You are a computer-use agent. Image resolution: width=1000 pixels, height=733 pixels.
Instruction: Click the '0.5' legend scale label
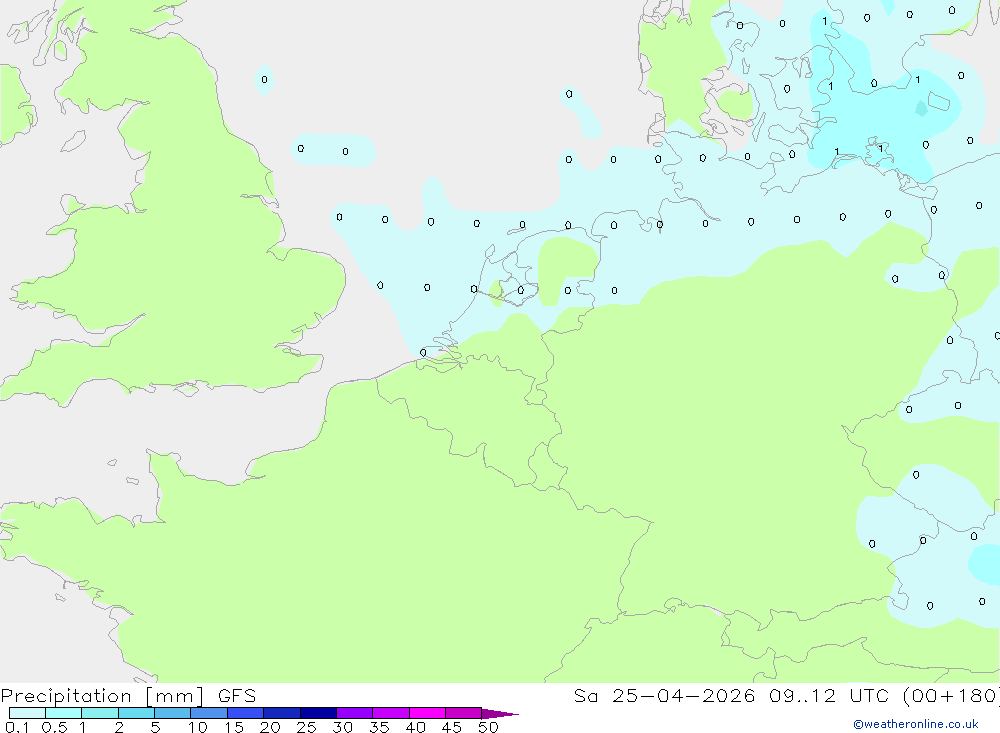click(54, 727)
